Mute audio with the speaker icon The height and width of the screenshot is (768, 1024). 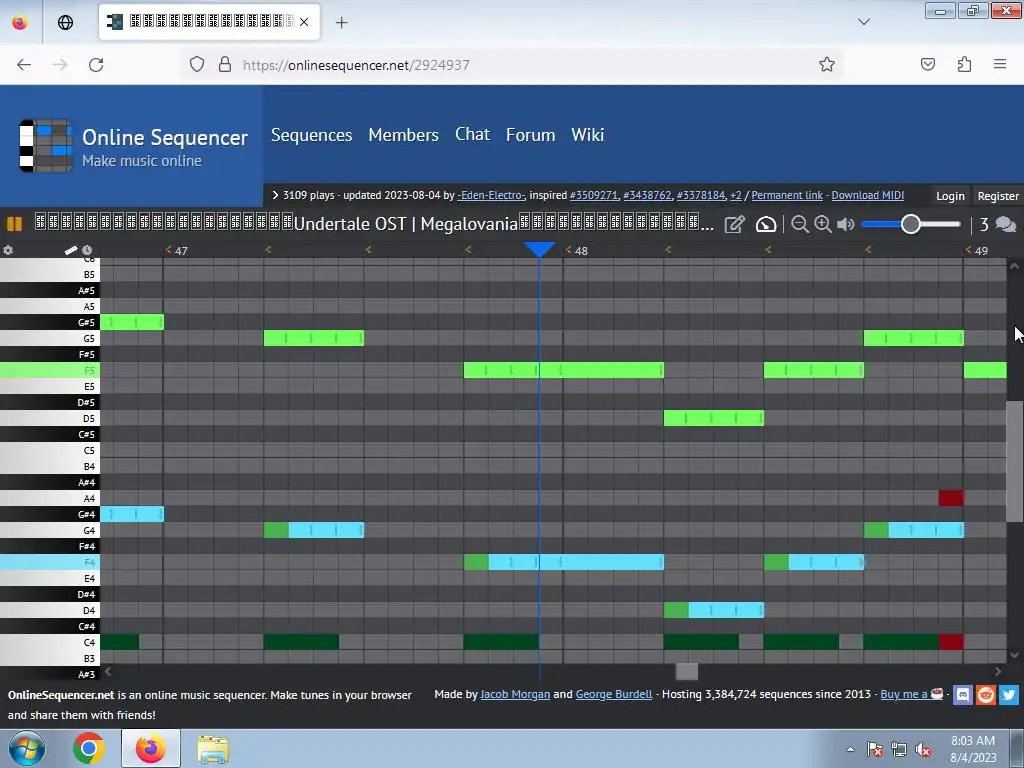pos(846,225)
